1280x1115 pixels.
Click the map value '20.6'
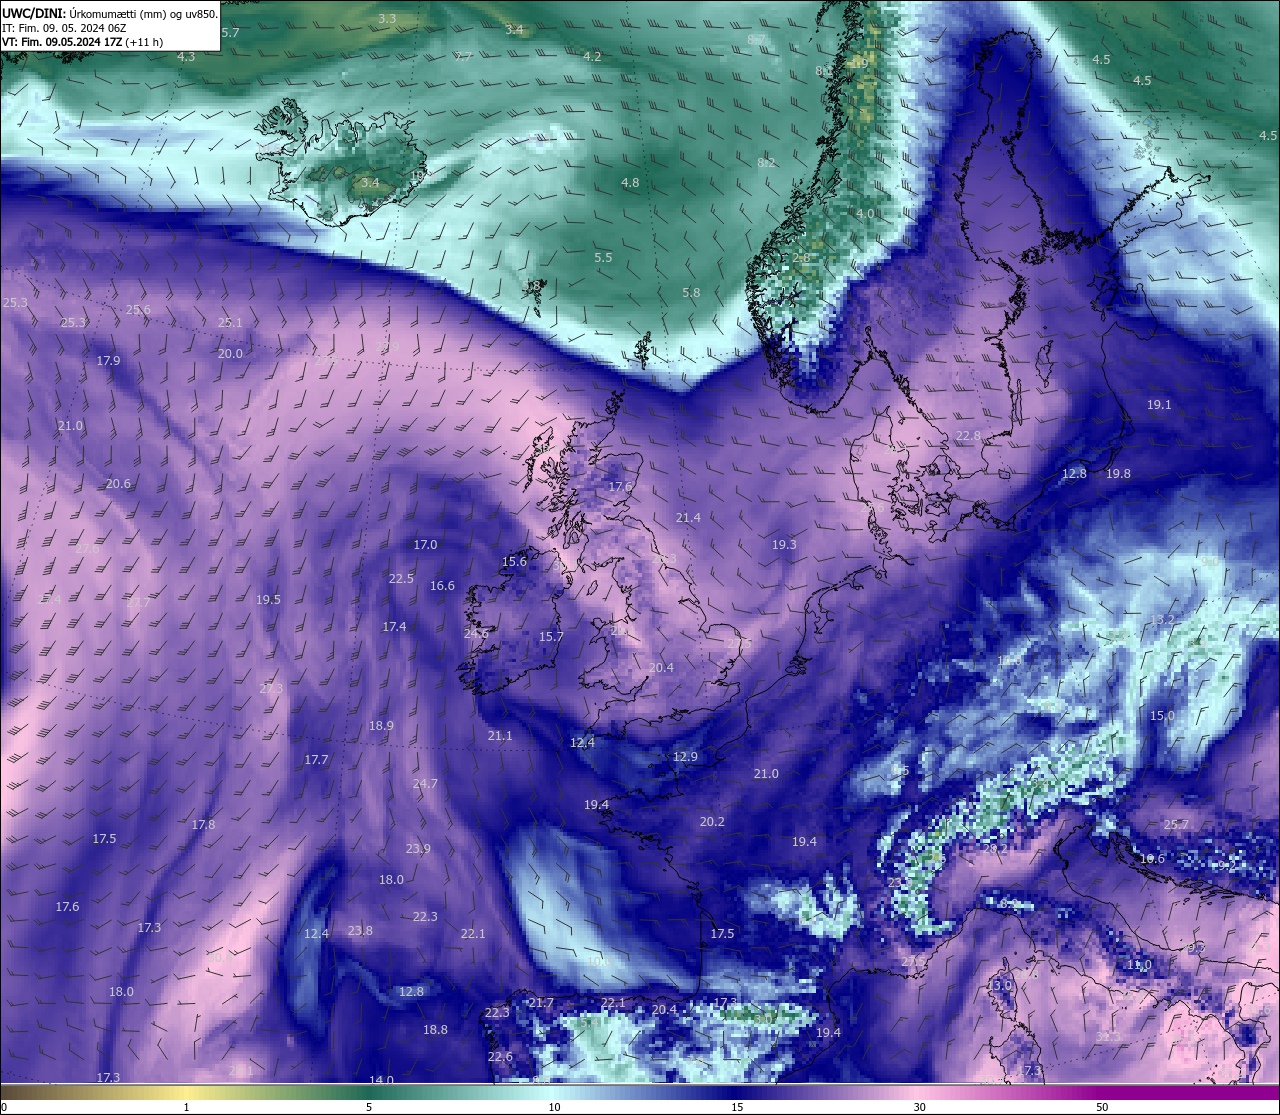(118, 484)
